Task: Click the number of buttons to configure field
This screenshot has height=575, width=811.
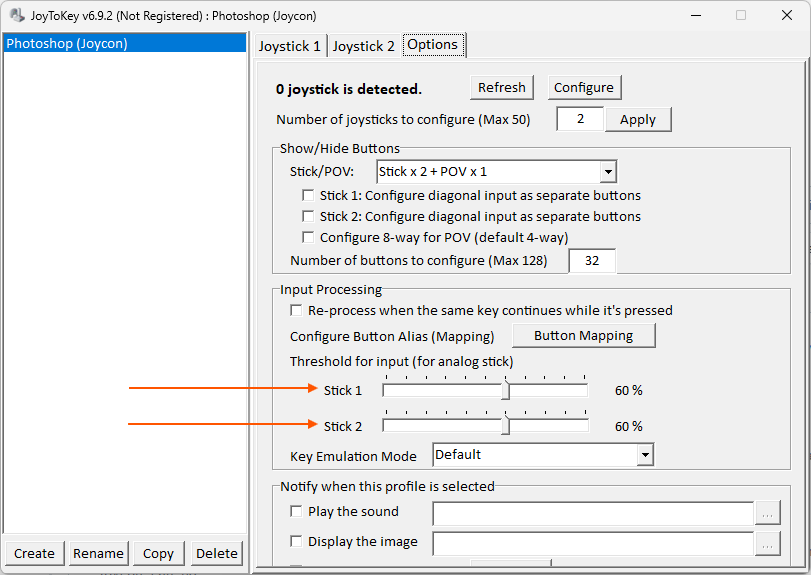Action: 592,261
